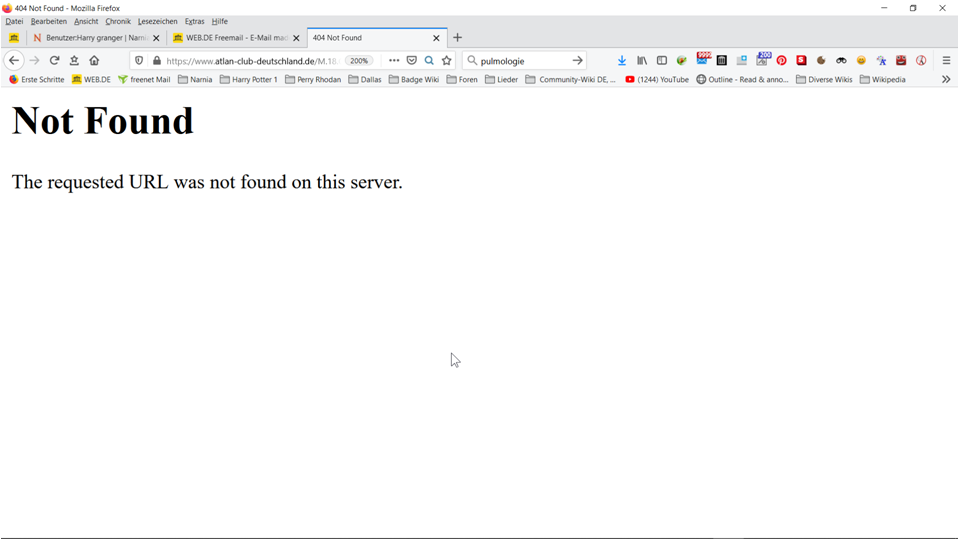Close the Benutzer:Harry granger tab
Screen dimensions: 959x540
tap(156, 38)
